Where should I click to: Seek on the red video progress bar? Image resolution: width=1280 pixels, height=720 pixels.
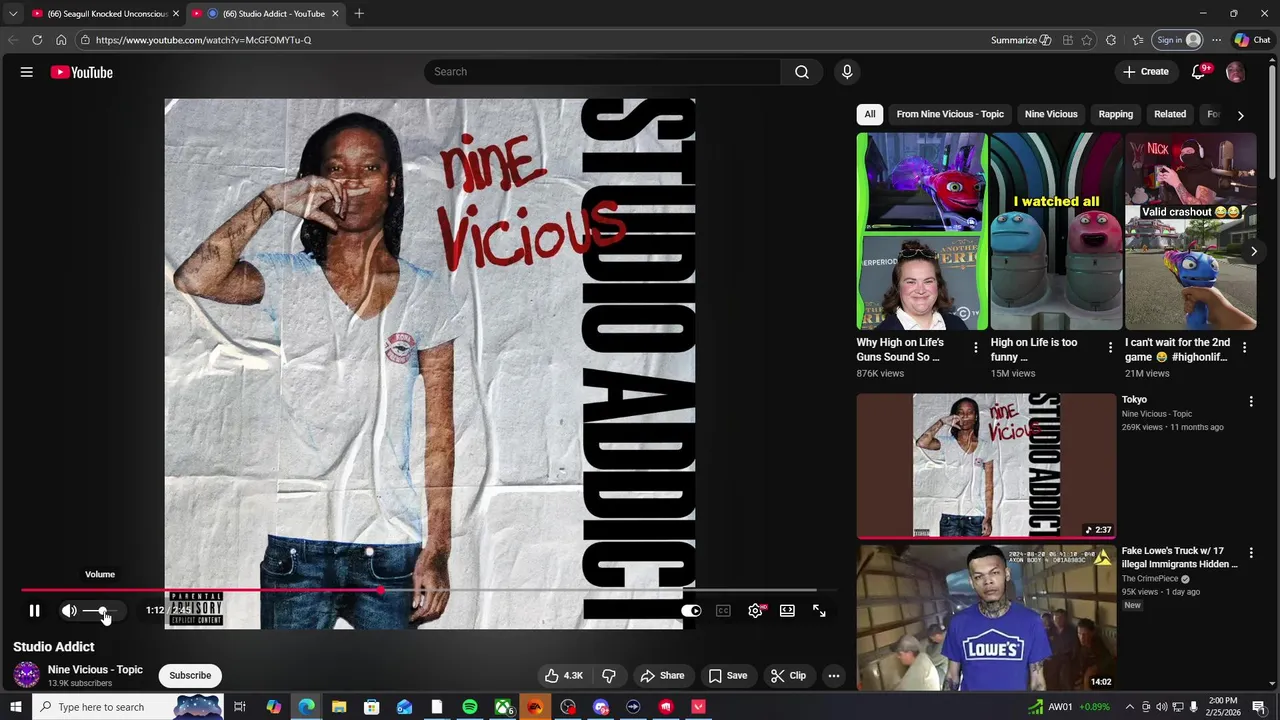coord(419,590)
